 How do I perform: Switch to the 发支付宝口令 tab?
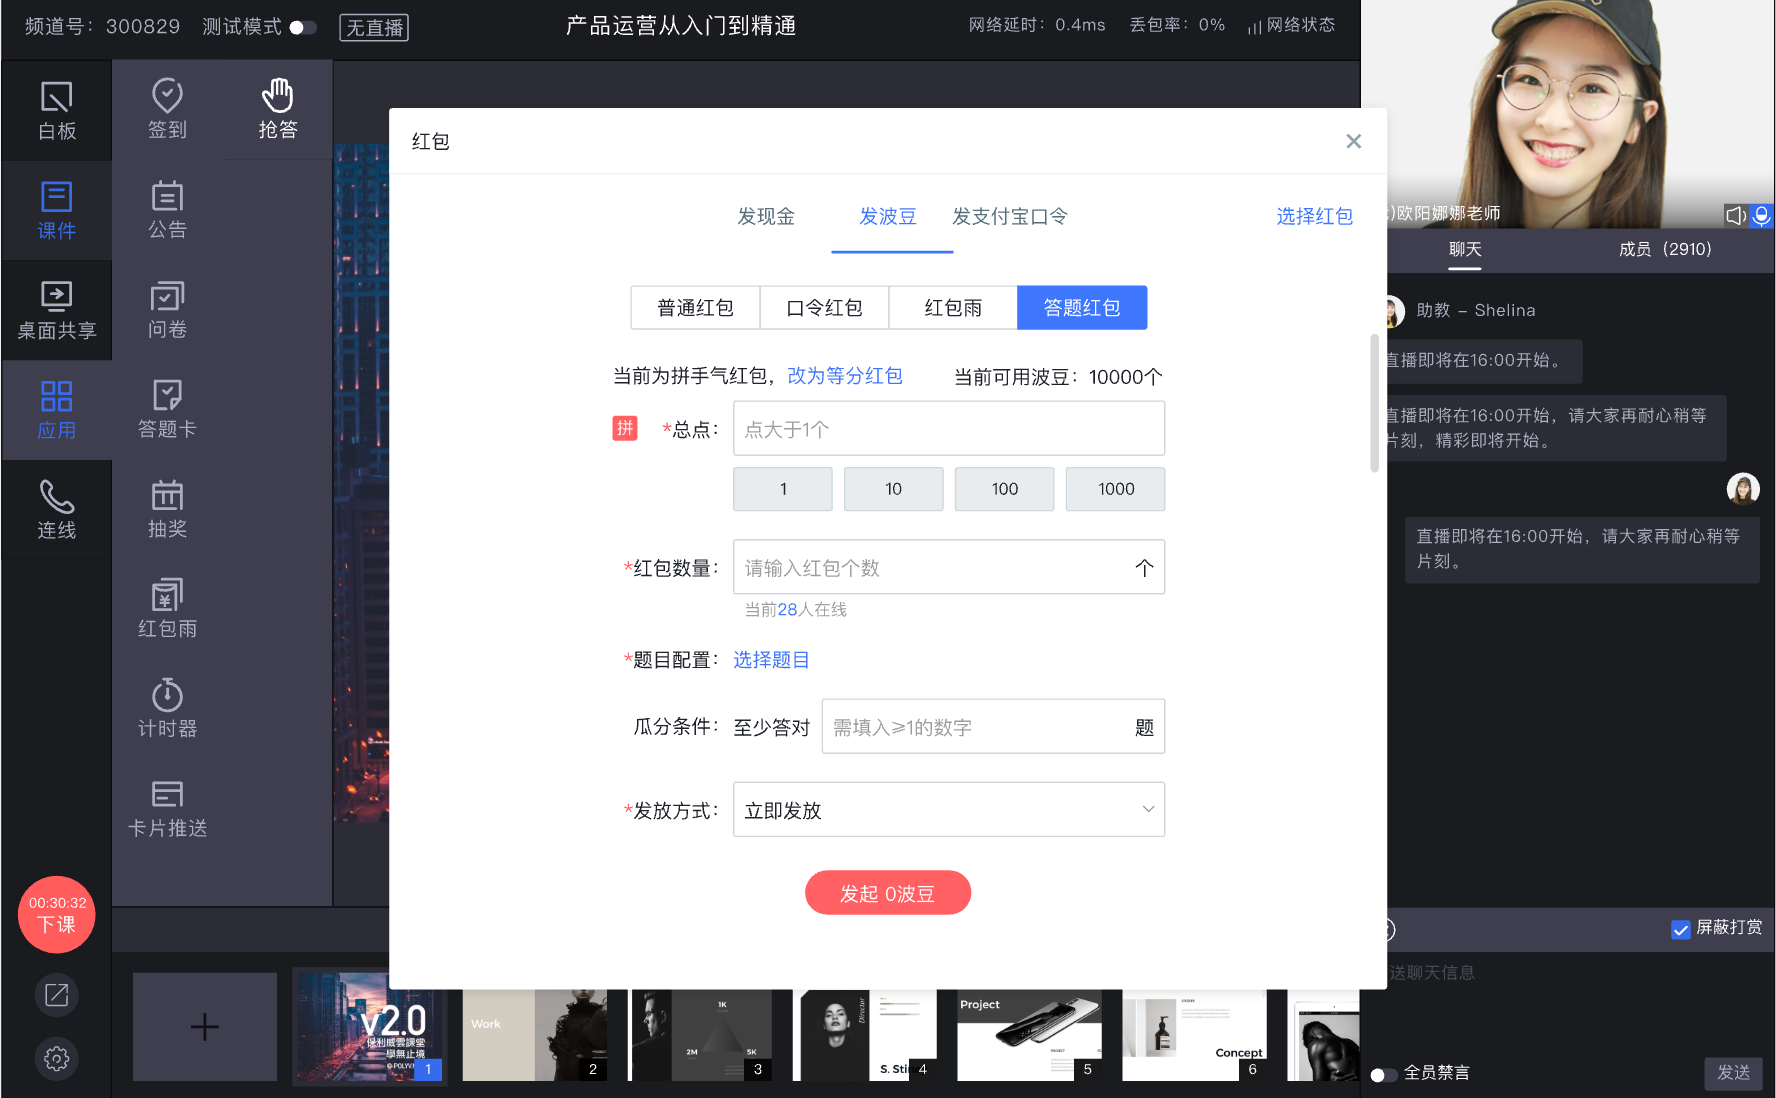pos(1010,216)
